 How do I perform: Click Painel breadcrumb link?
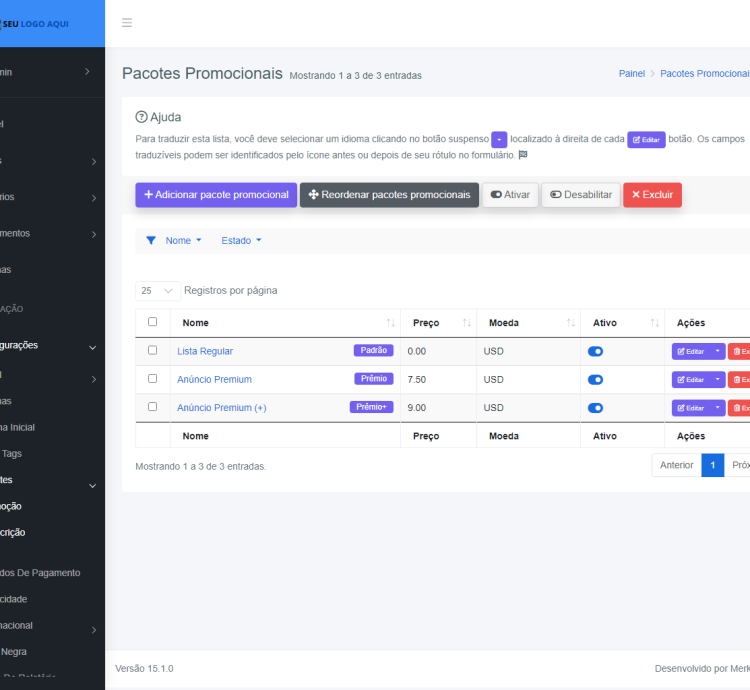click(631, 74)
